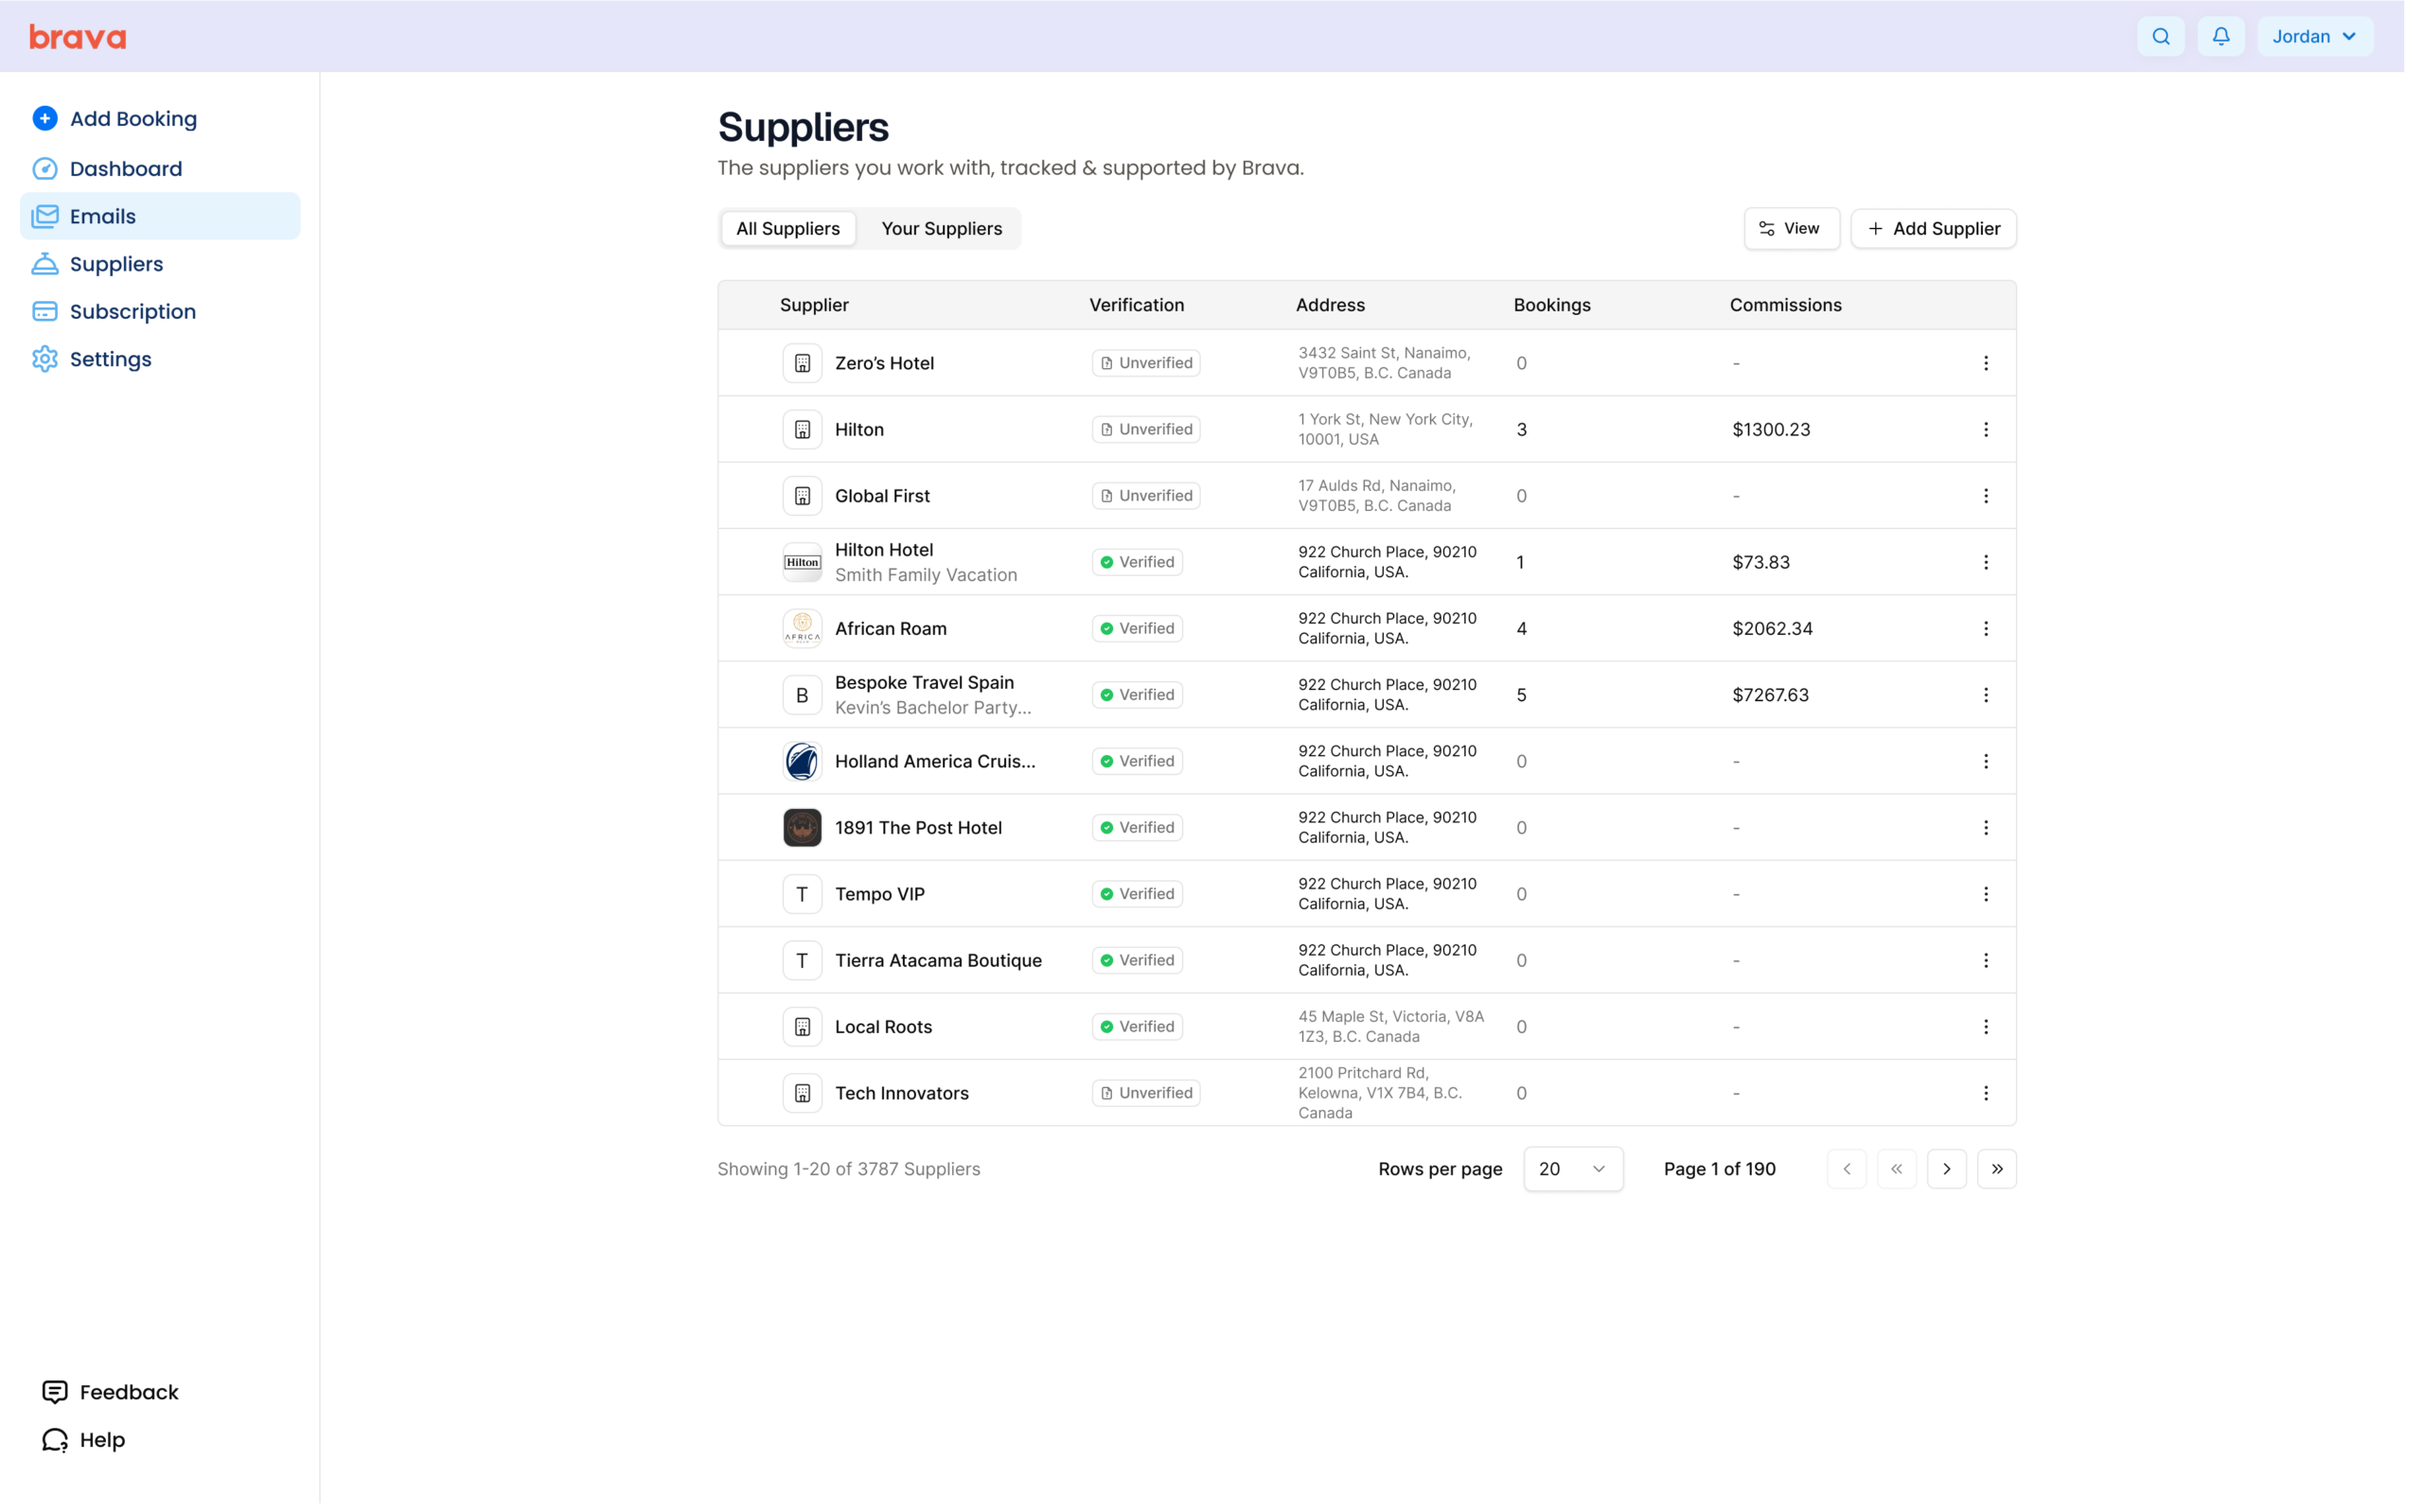The width and height of the screenshot is (2423, 1512).
Task: Click Add Booking in sidebar
Action: pyautogui.click(x=133, y=119)
